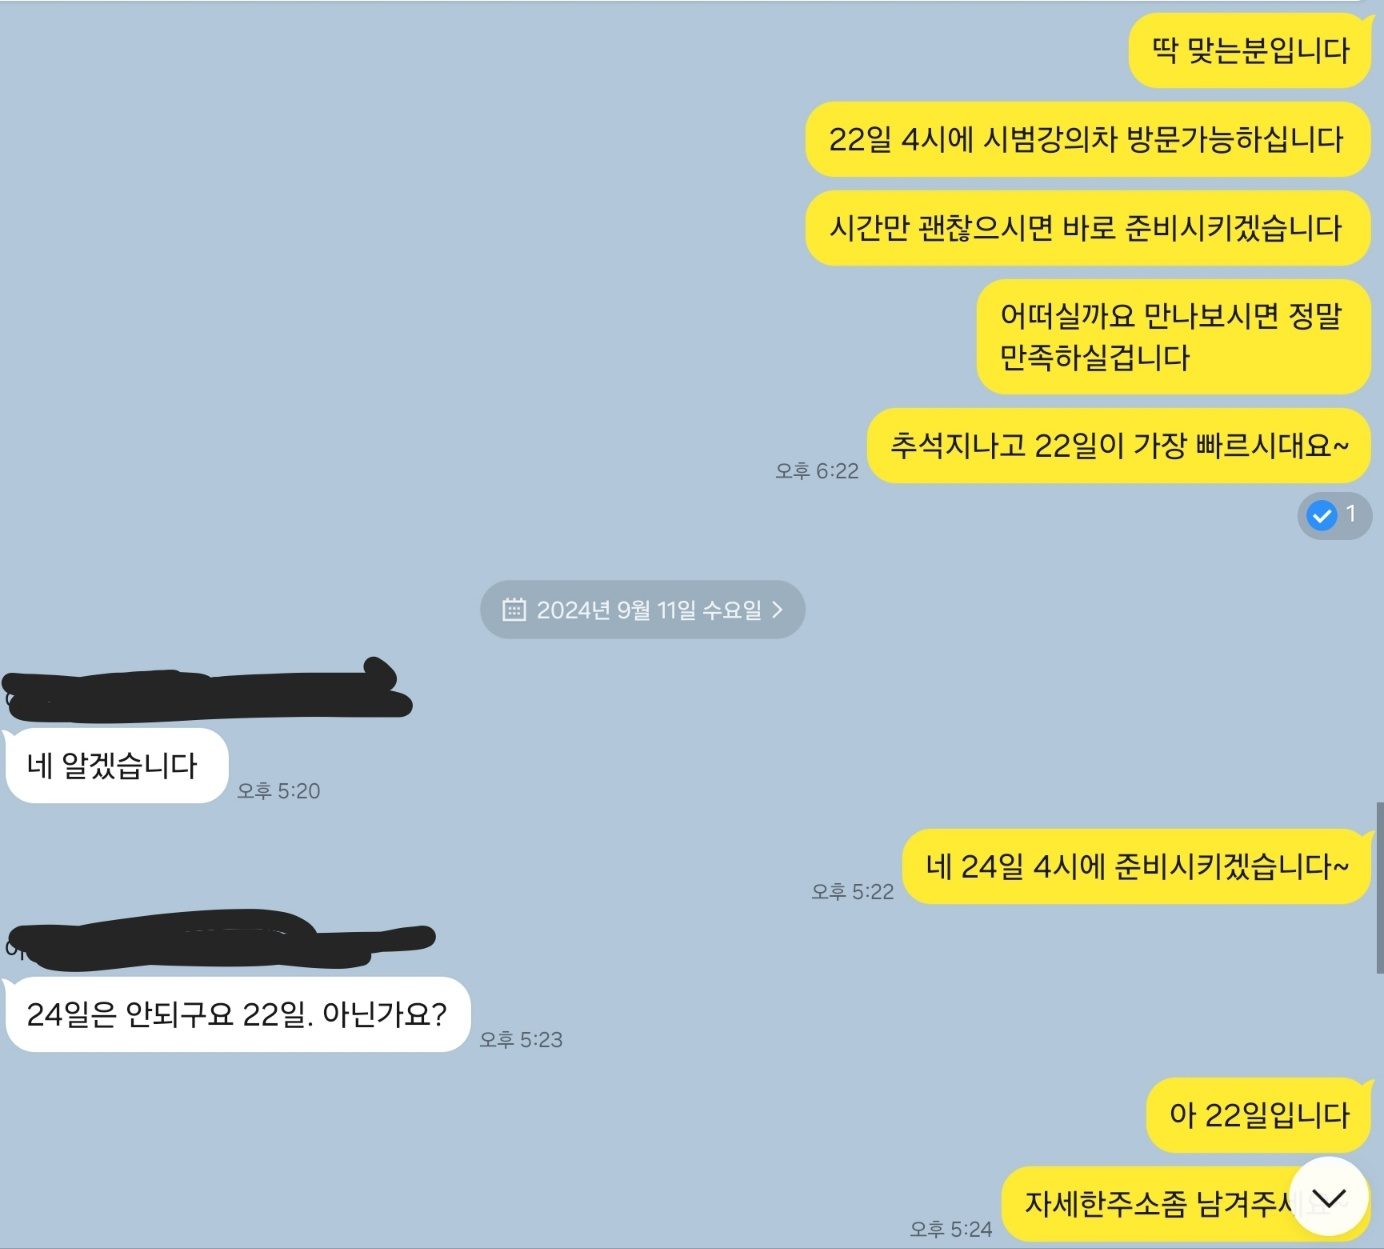
Task: Tap the scroll-to-bottom arrow button
Action: 1328,1196
